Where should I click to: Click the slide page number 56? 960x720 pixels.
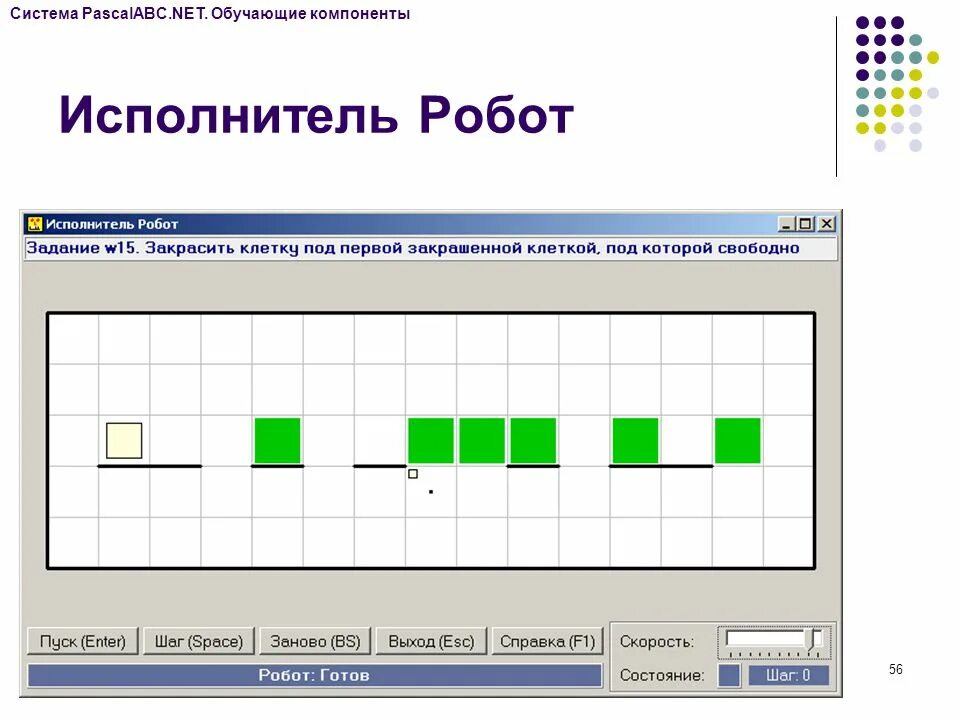(x=896, y=669)
